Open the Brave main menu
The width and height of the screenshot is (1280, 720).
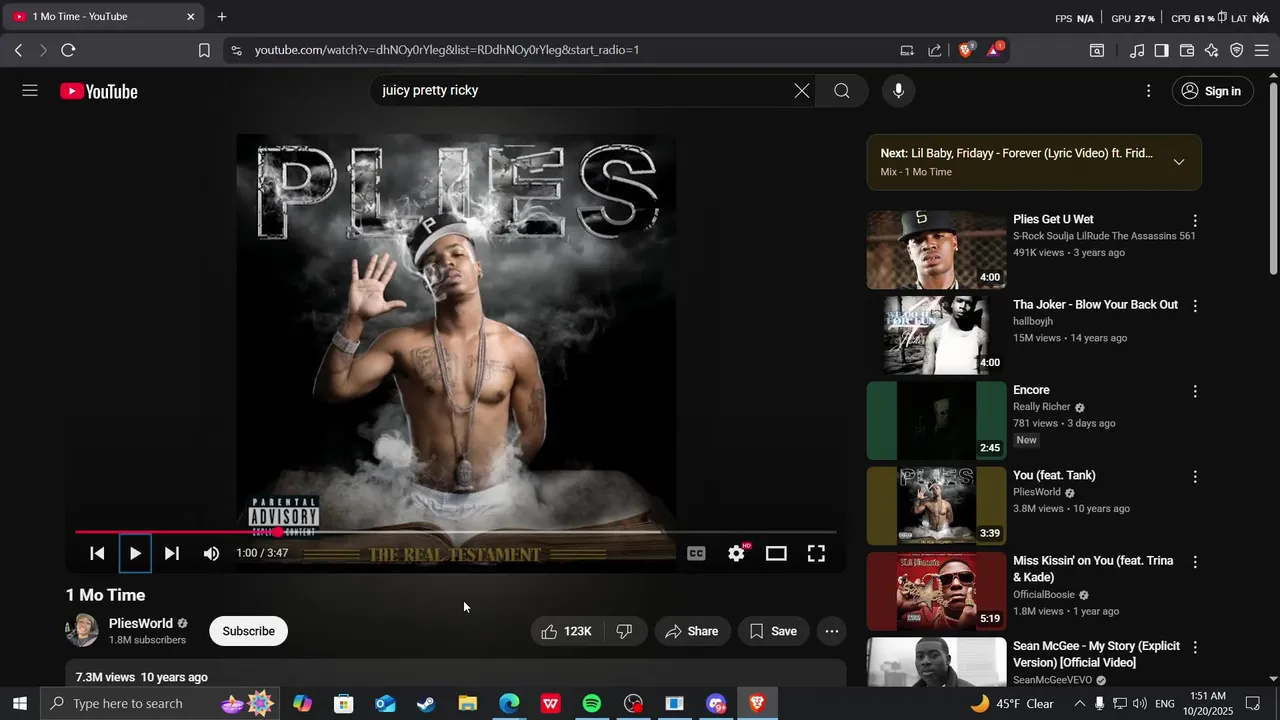(x=1262, y=50)
